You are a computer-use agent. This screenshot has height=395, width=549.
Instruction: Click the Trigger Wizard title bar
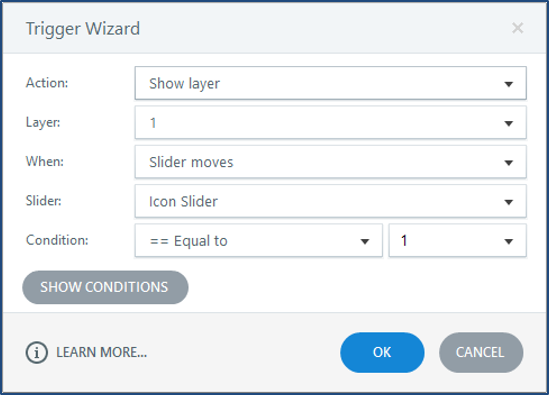tap(274, 28)
